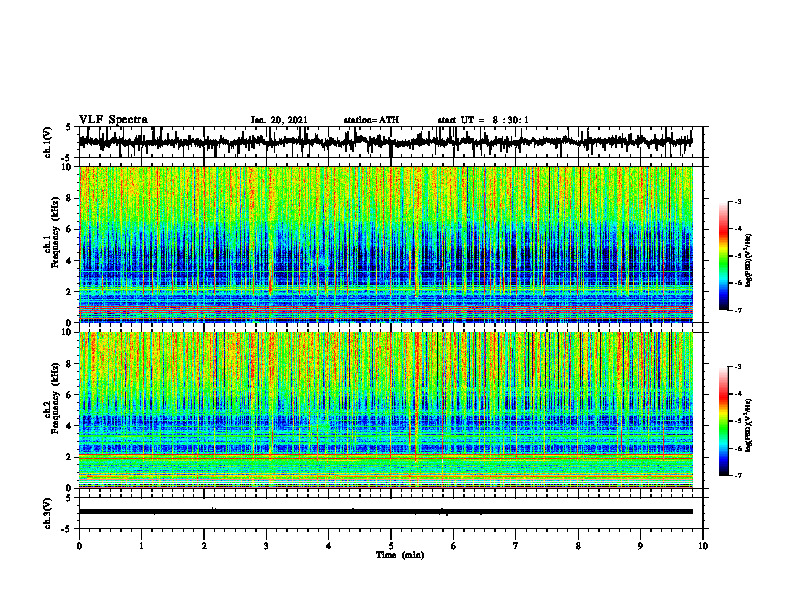Click inside the ch.1 spectrogram panel
Image resolution: width=792 pixels, height=612 pixels.
(x=386, y=244)
